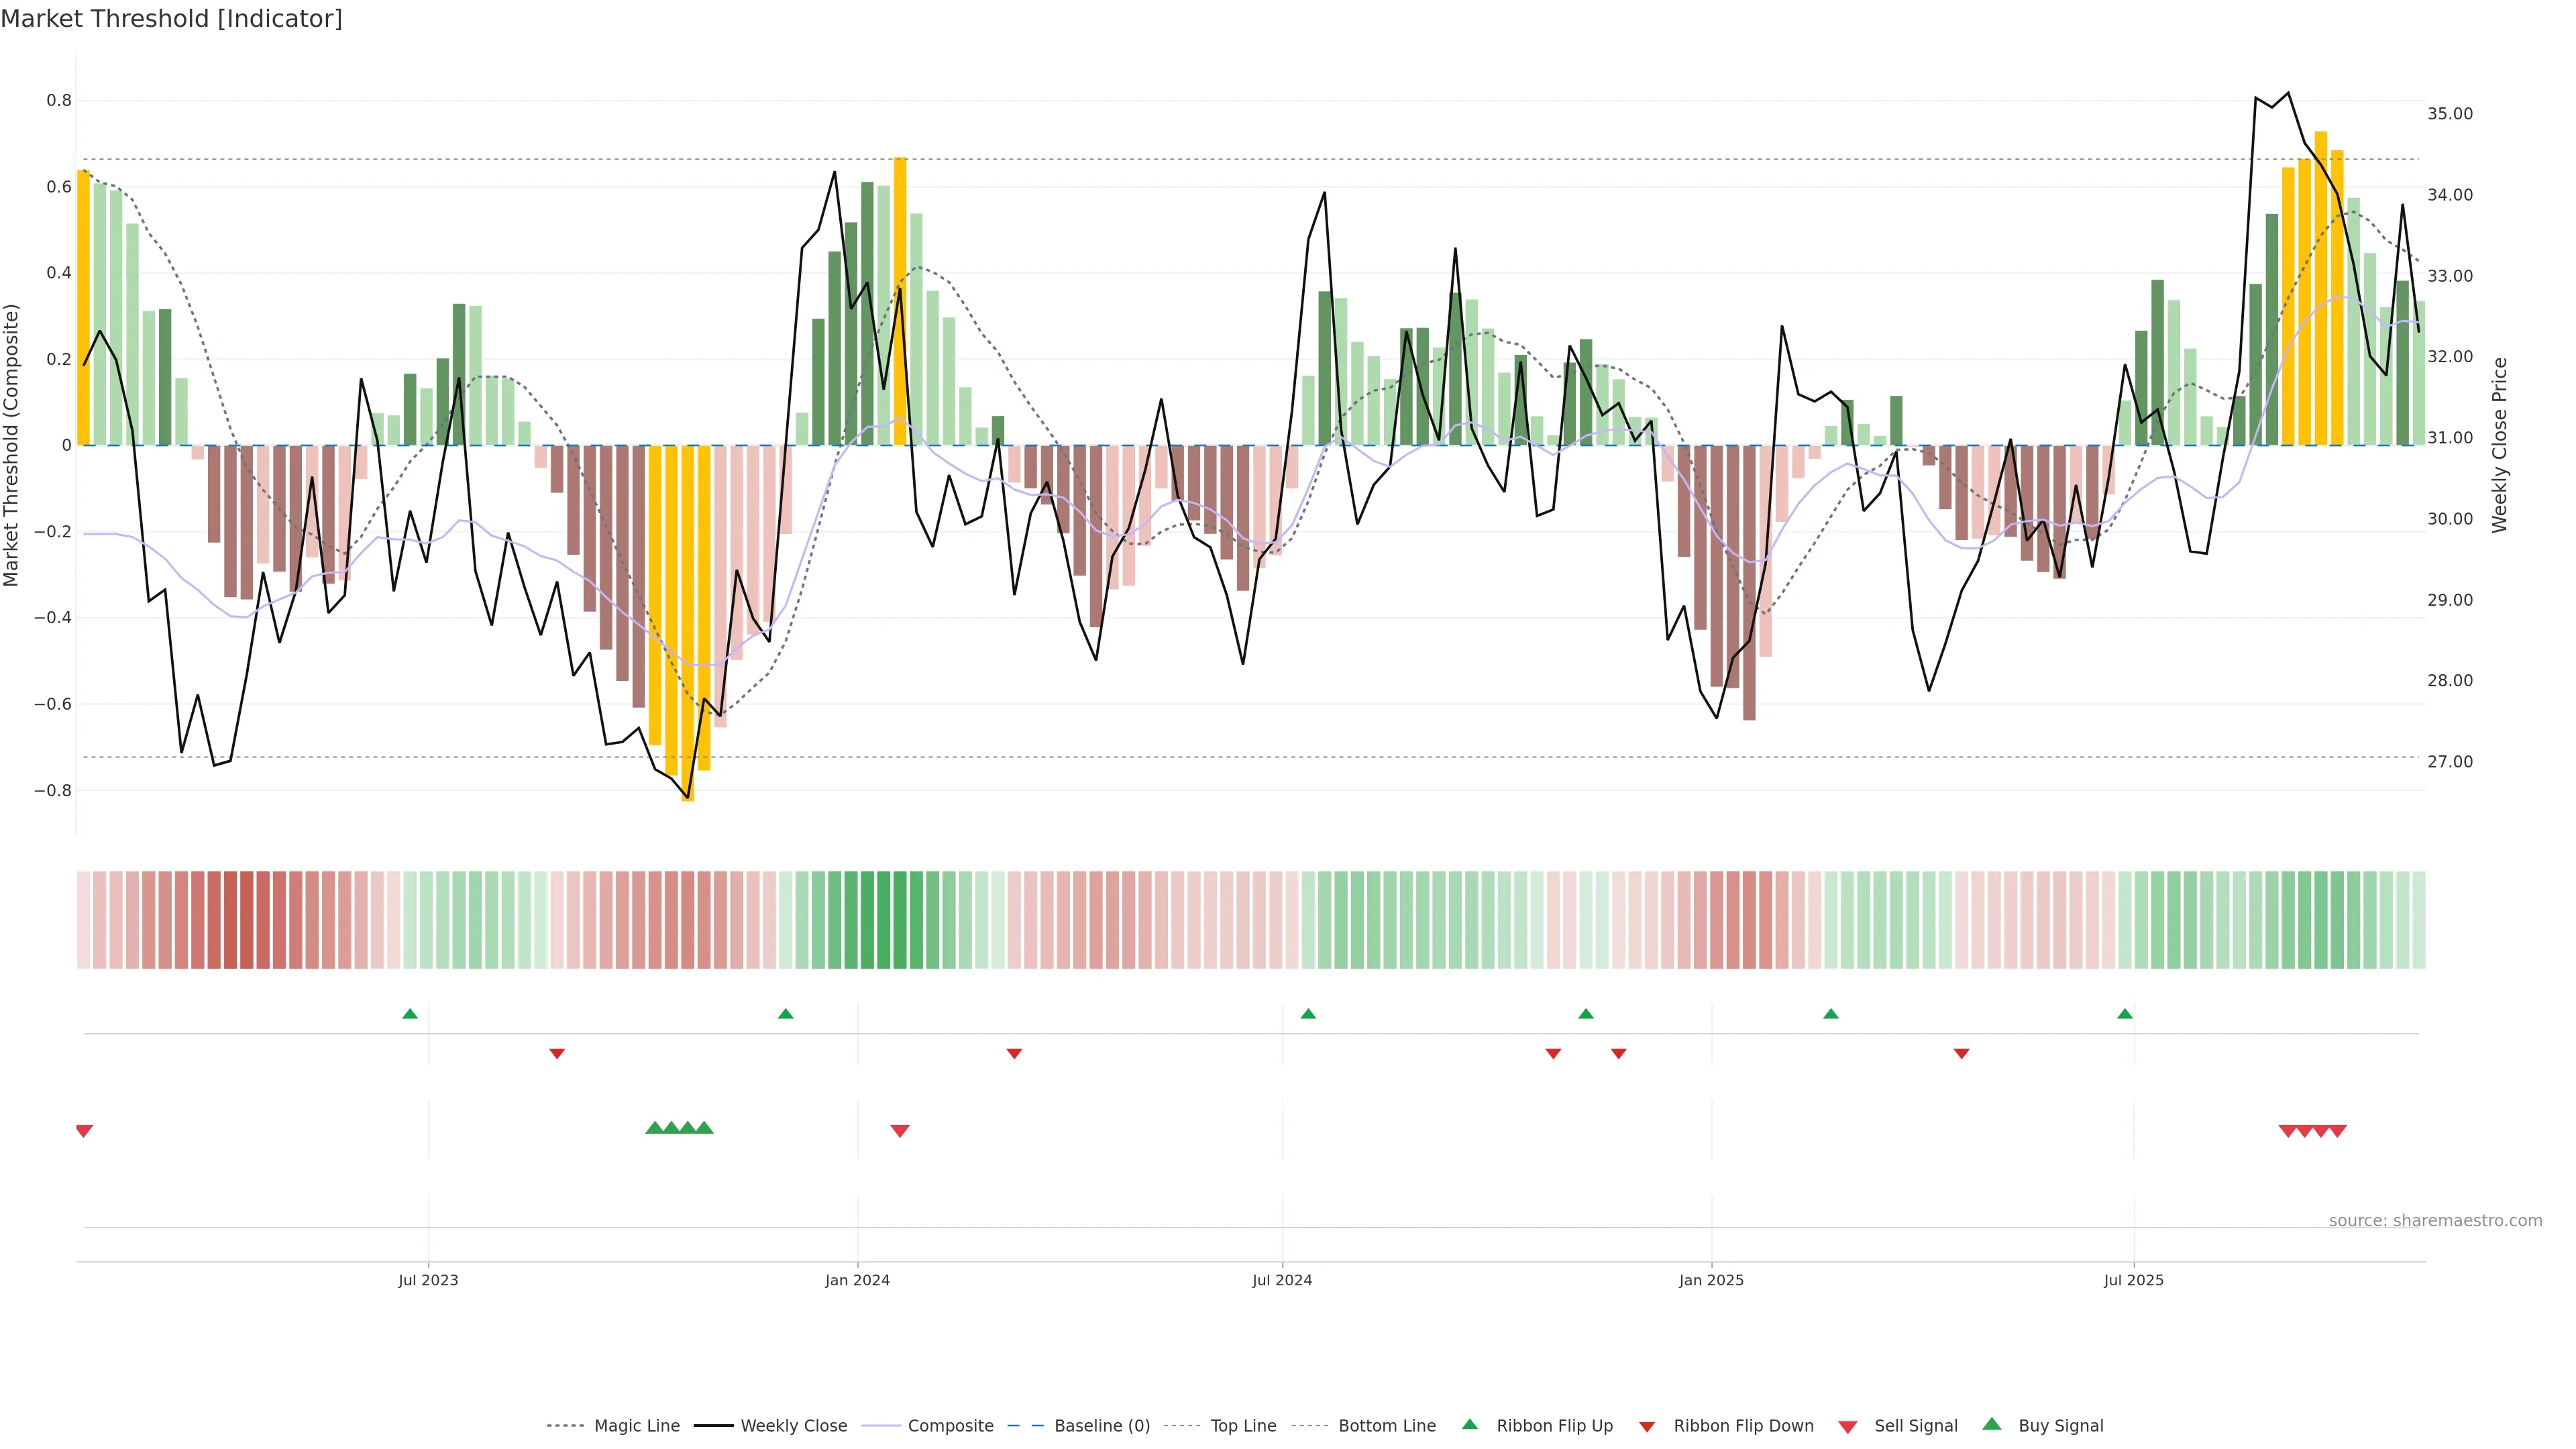Click the source: sharemaestro.com text
The image size is (2576, 1449).
pyautogui.click(x=2435, y=1221)
